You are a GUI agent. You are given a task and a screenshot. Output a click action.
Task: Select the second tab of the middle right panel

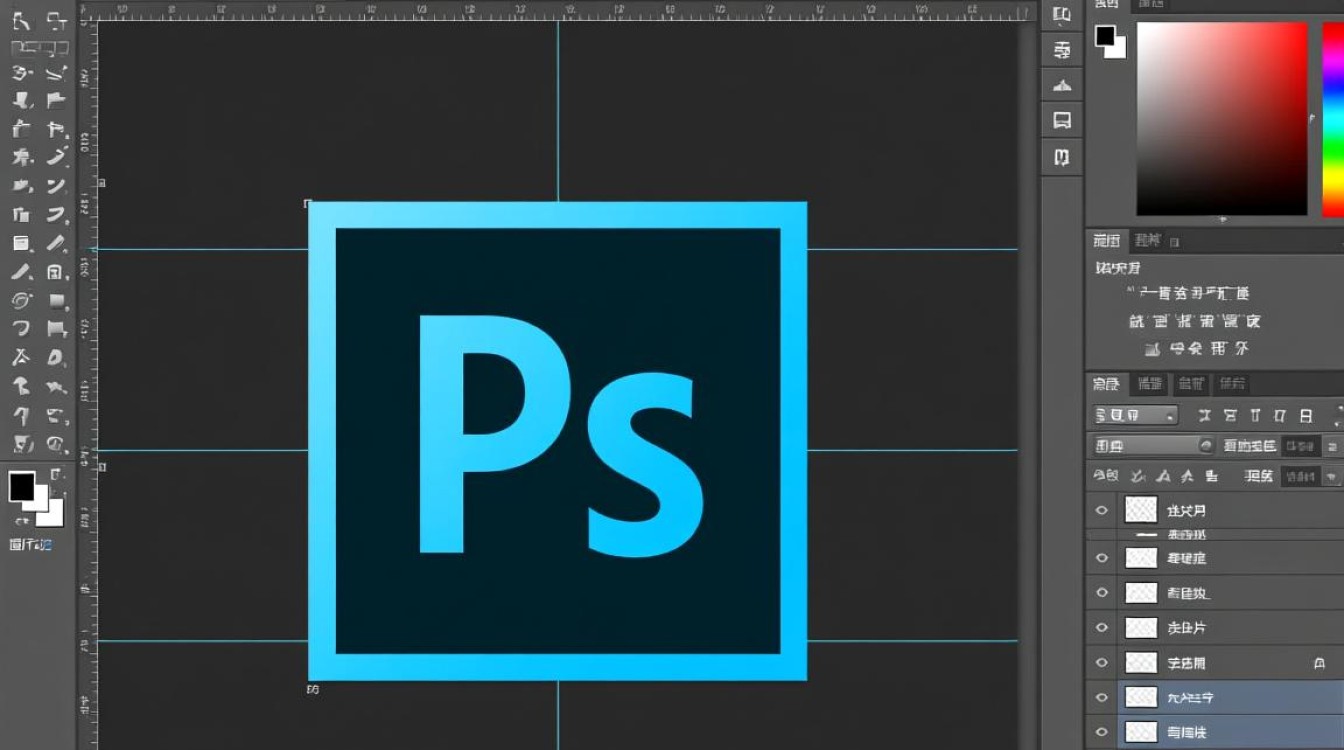click(1147, 241)
